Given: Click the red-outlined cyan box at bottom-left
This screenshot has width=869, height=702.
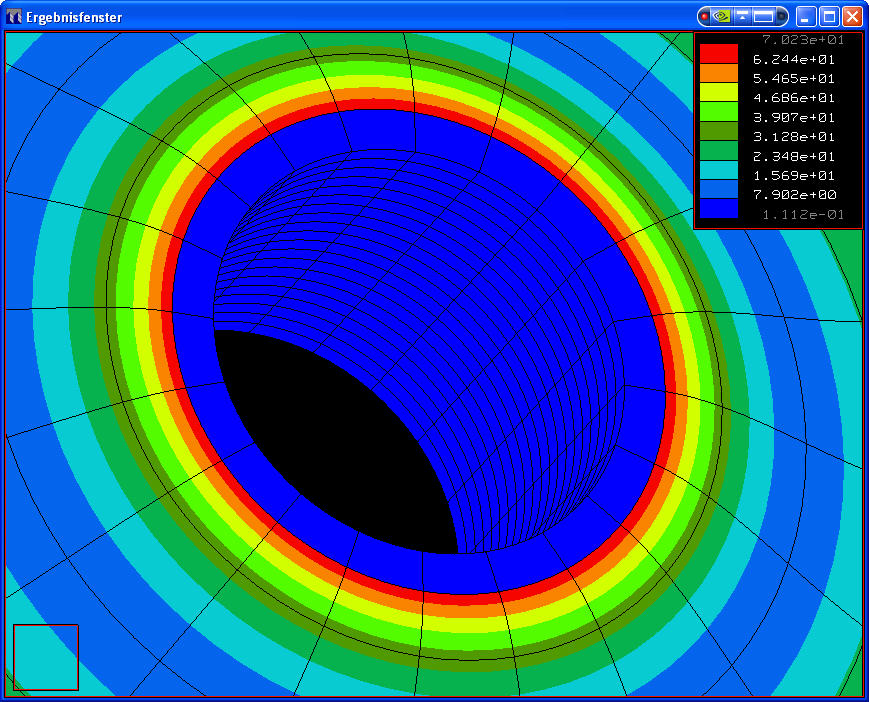Looking at the screenshot, I should tap(45, 658).
